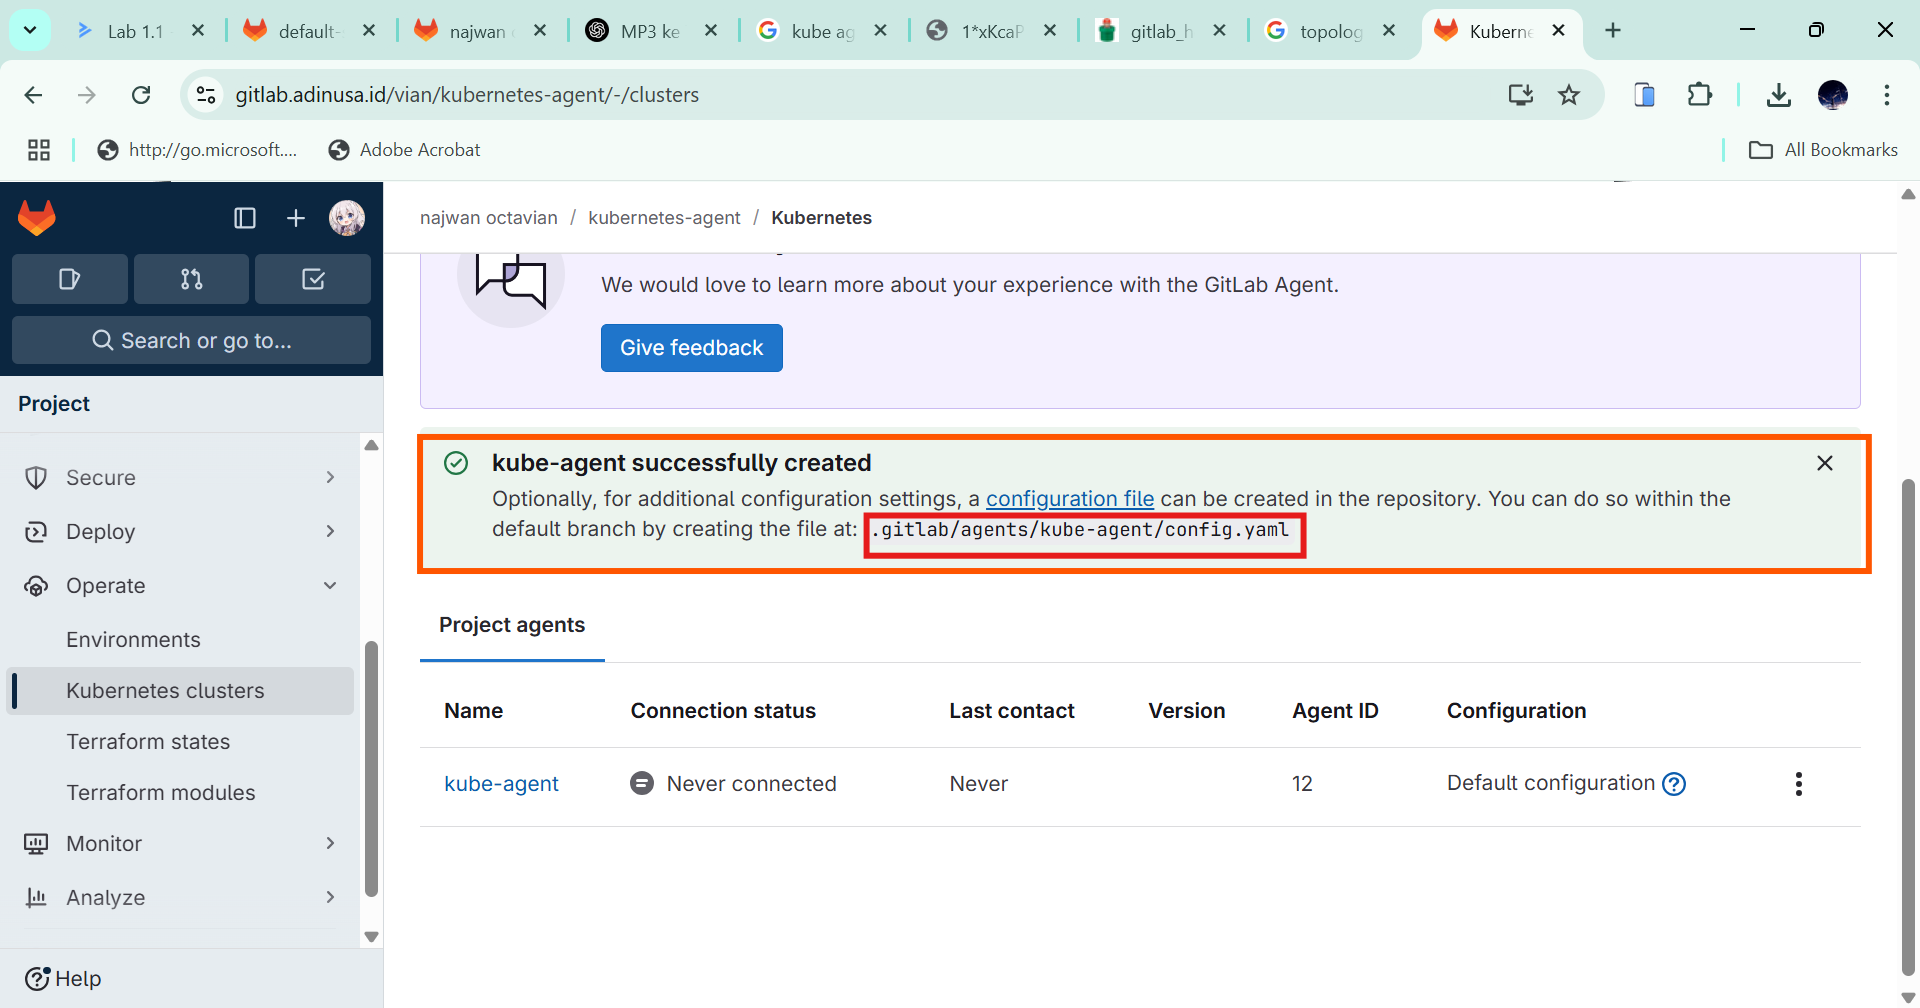Screen dimensions: 1920x1008
Task: Reload the current page
Action: pyautogui.click(x=141, y=95)
